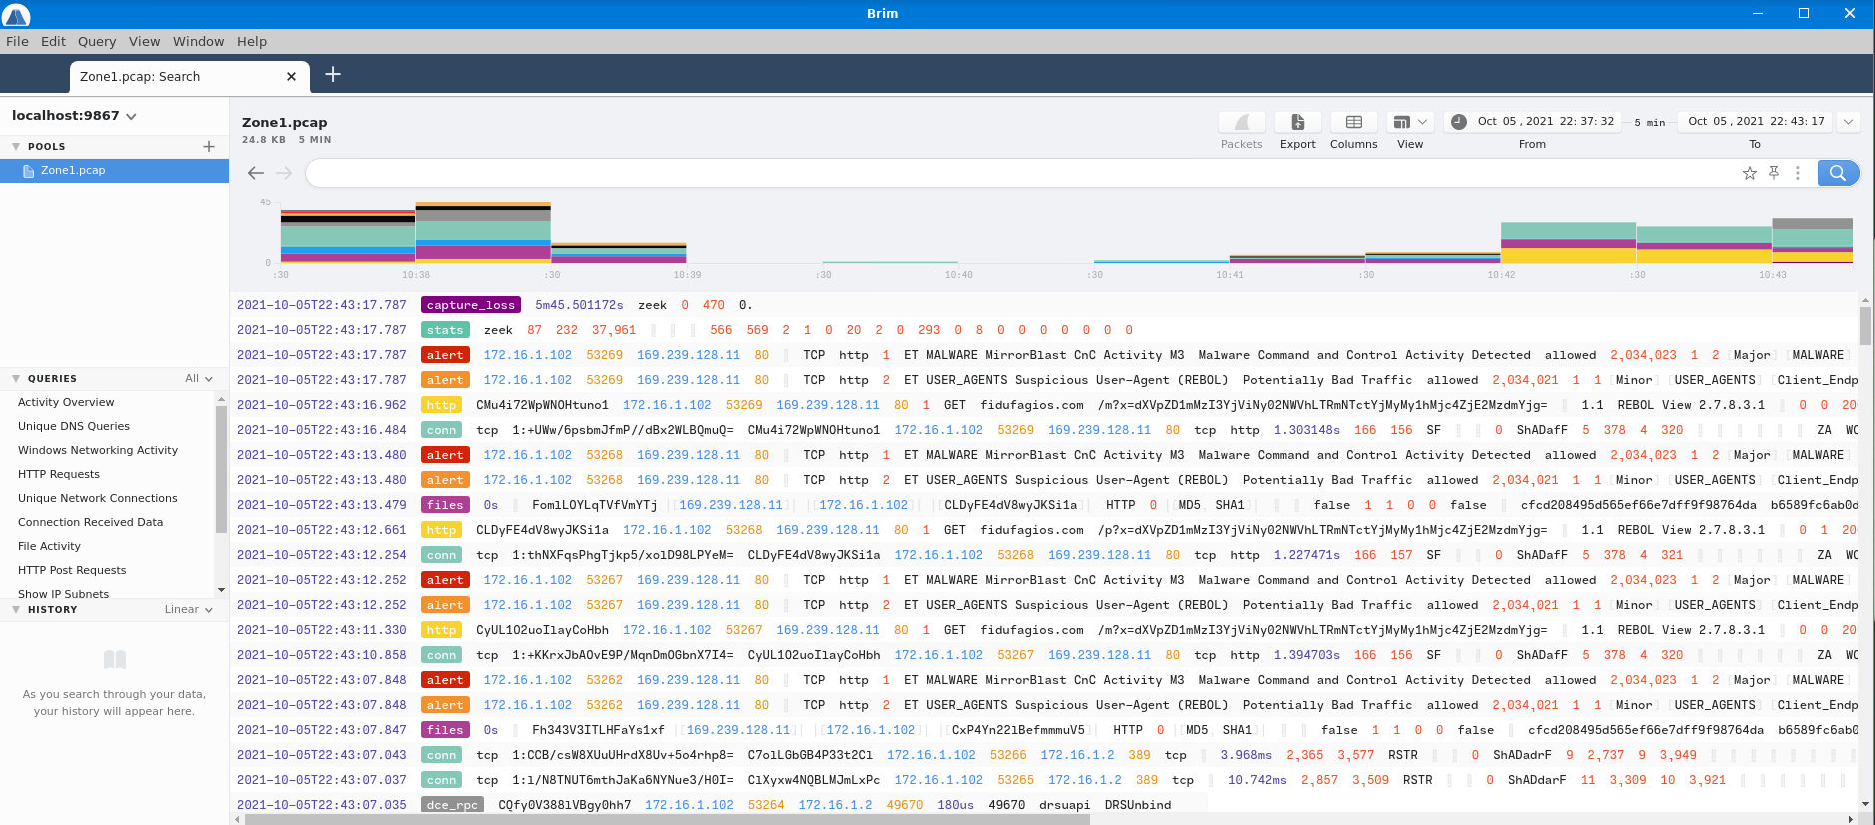Click the files tag at 22:43:13.479

[445, 505]
